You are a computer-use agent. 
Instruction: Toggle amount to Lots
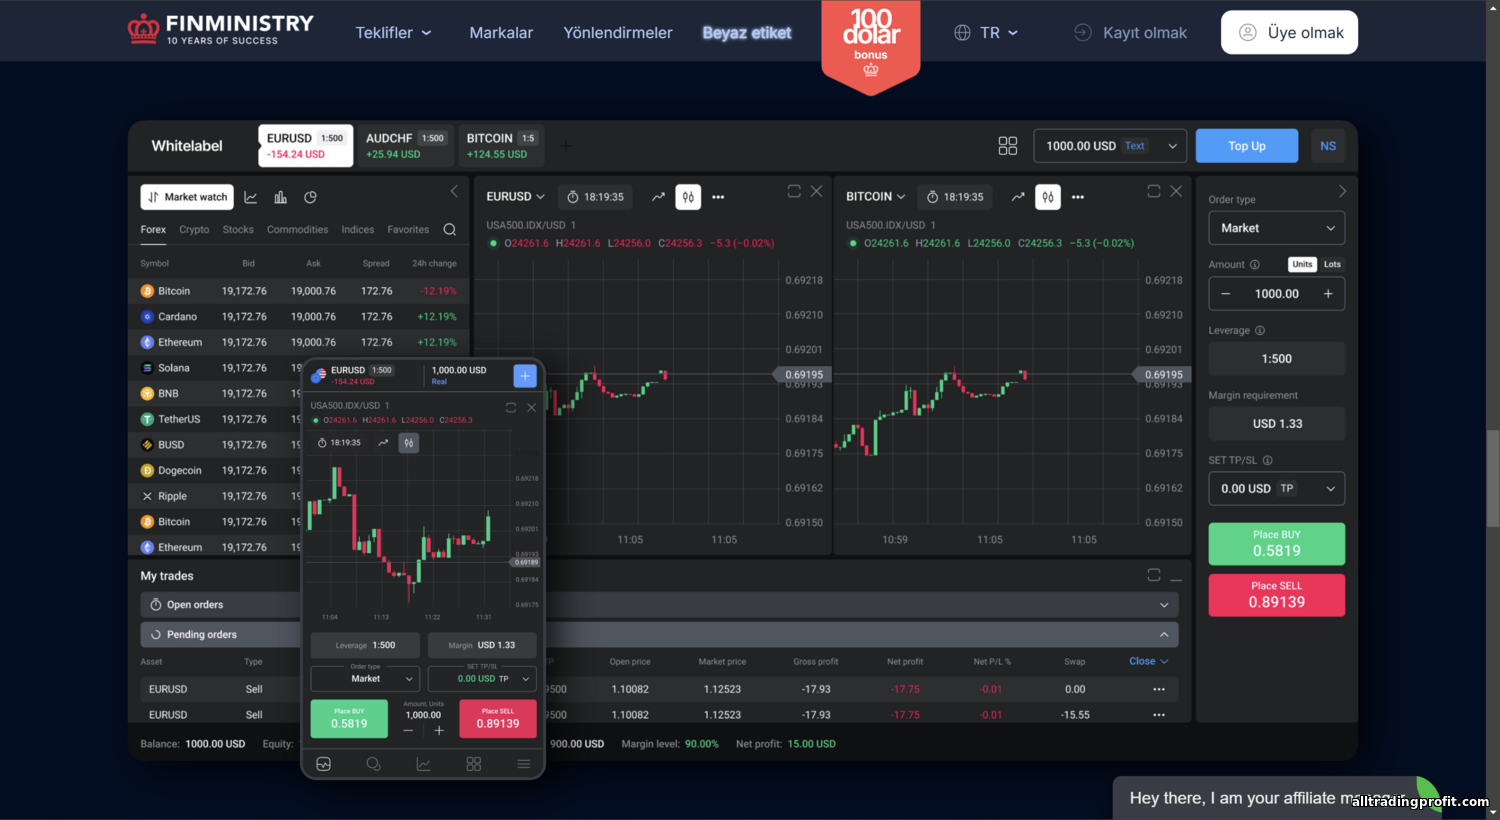click(1332, 264)
